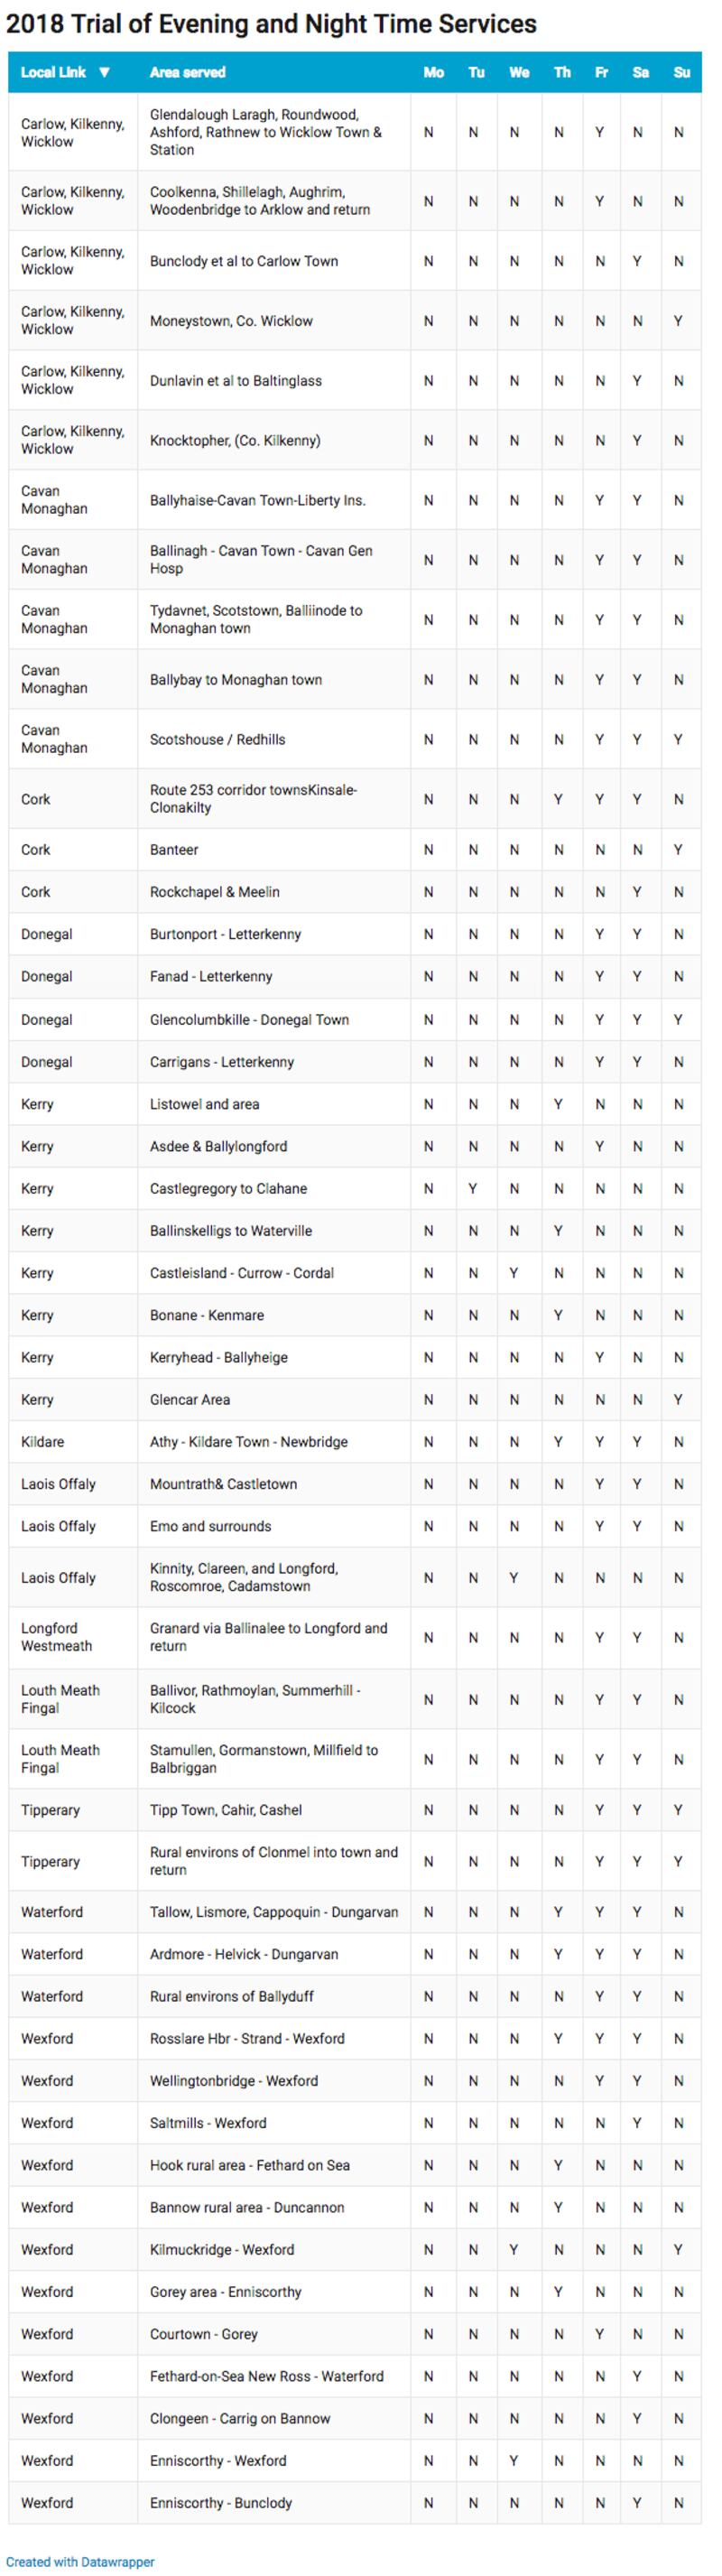The image size is (722, 2576).
Task: Sort by the Su column header
Action: [x=681, y=73]
